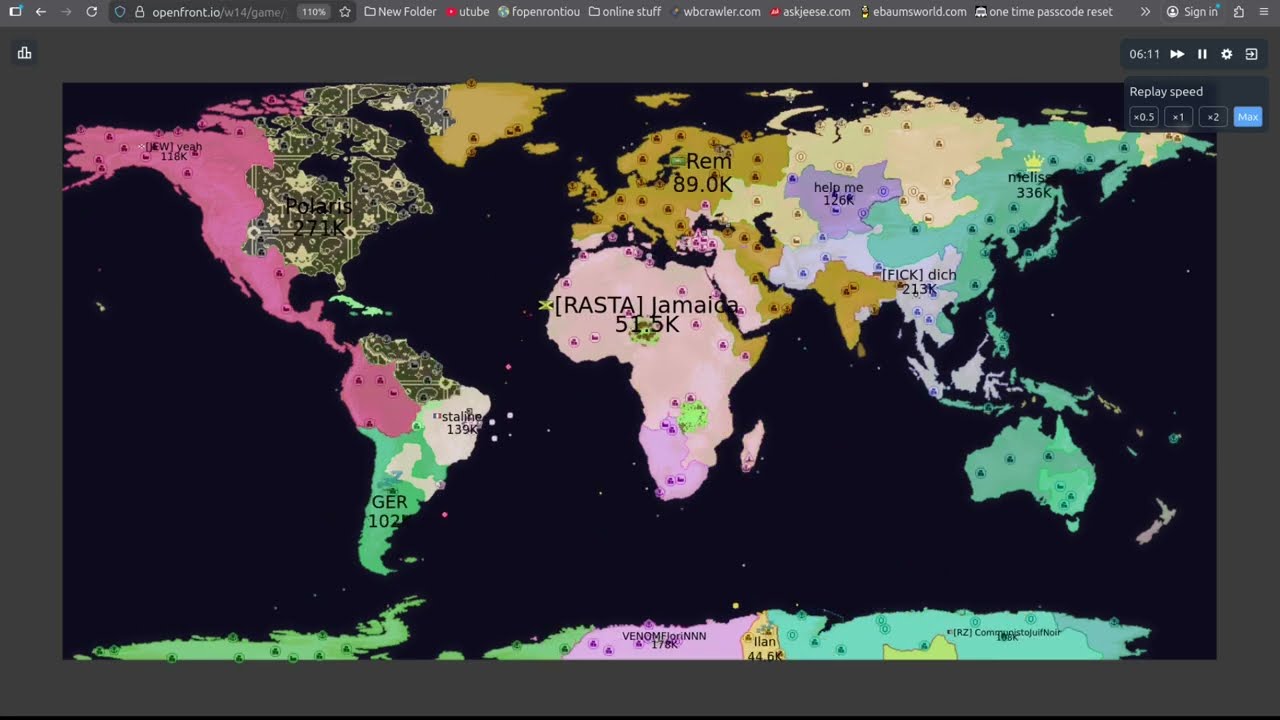Viewport: 1280px width, 720px height.
Task: Click the Rem player name
Action: coord(709,161)
